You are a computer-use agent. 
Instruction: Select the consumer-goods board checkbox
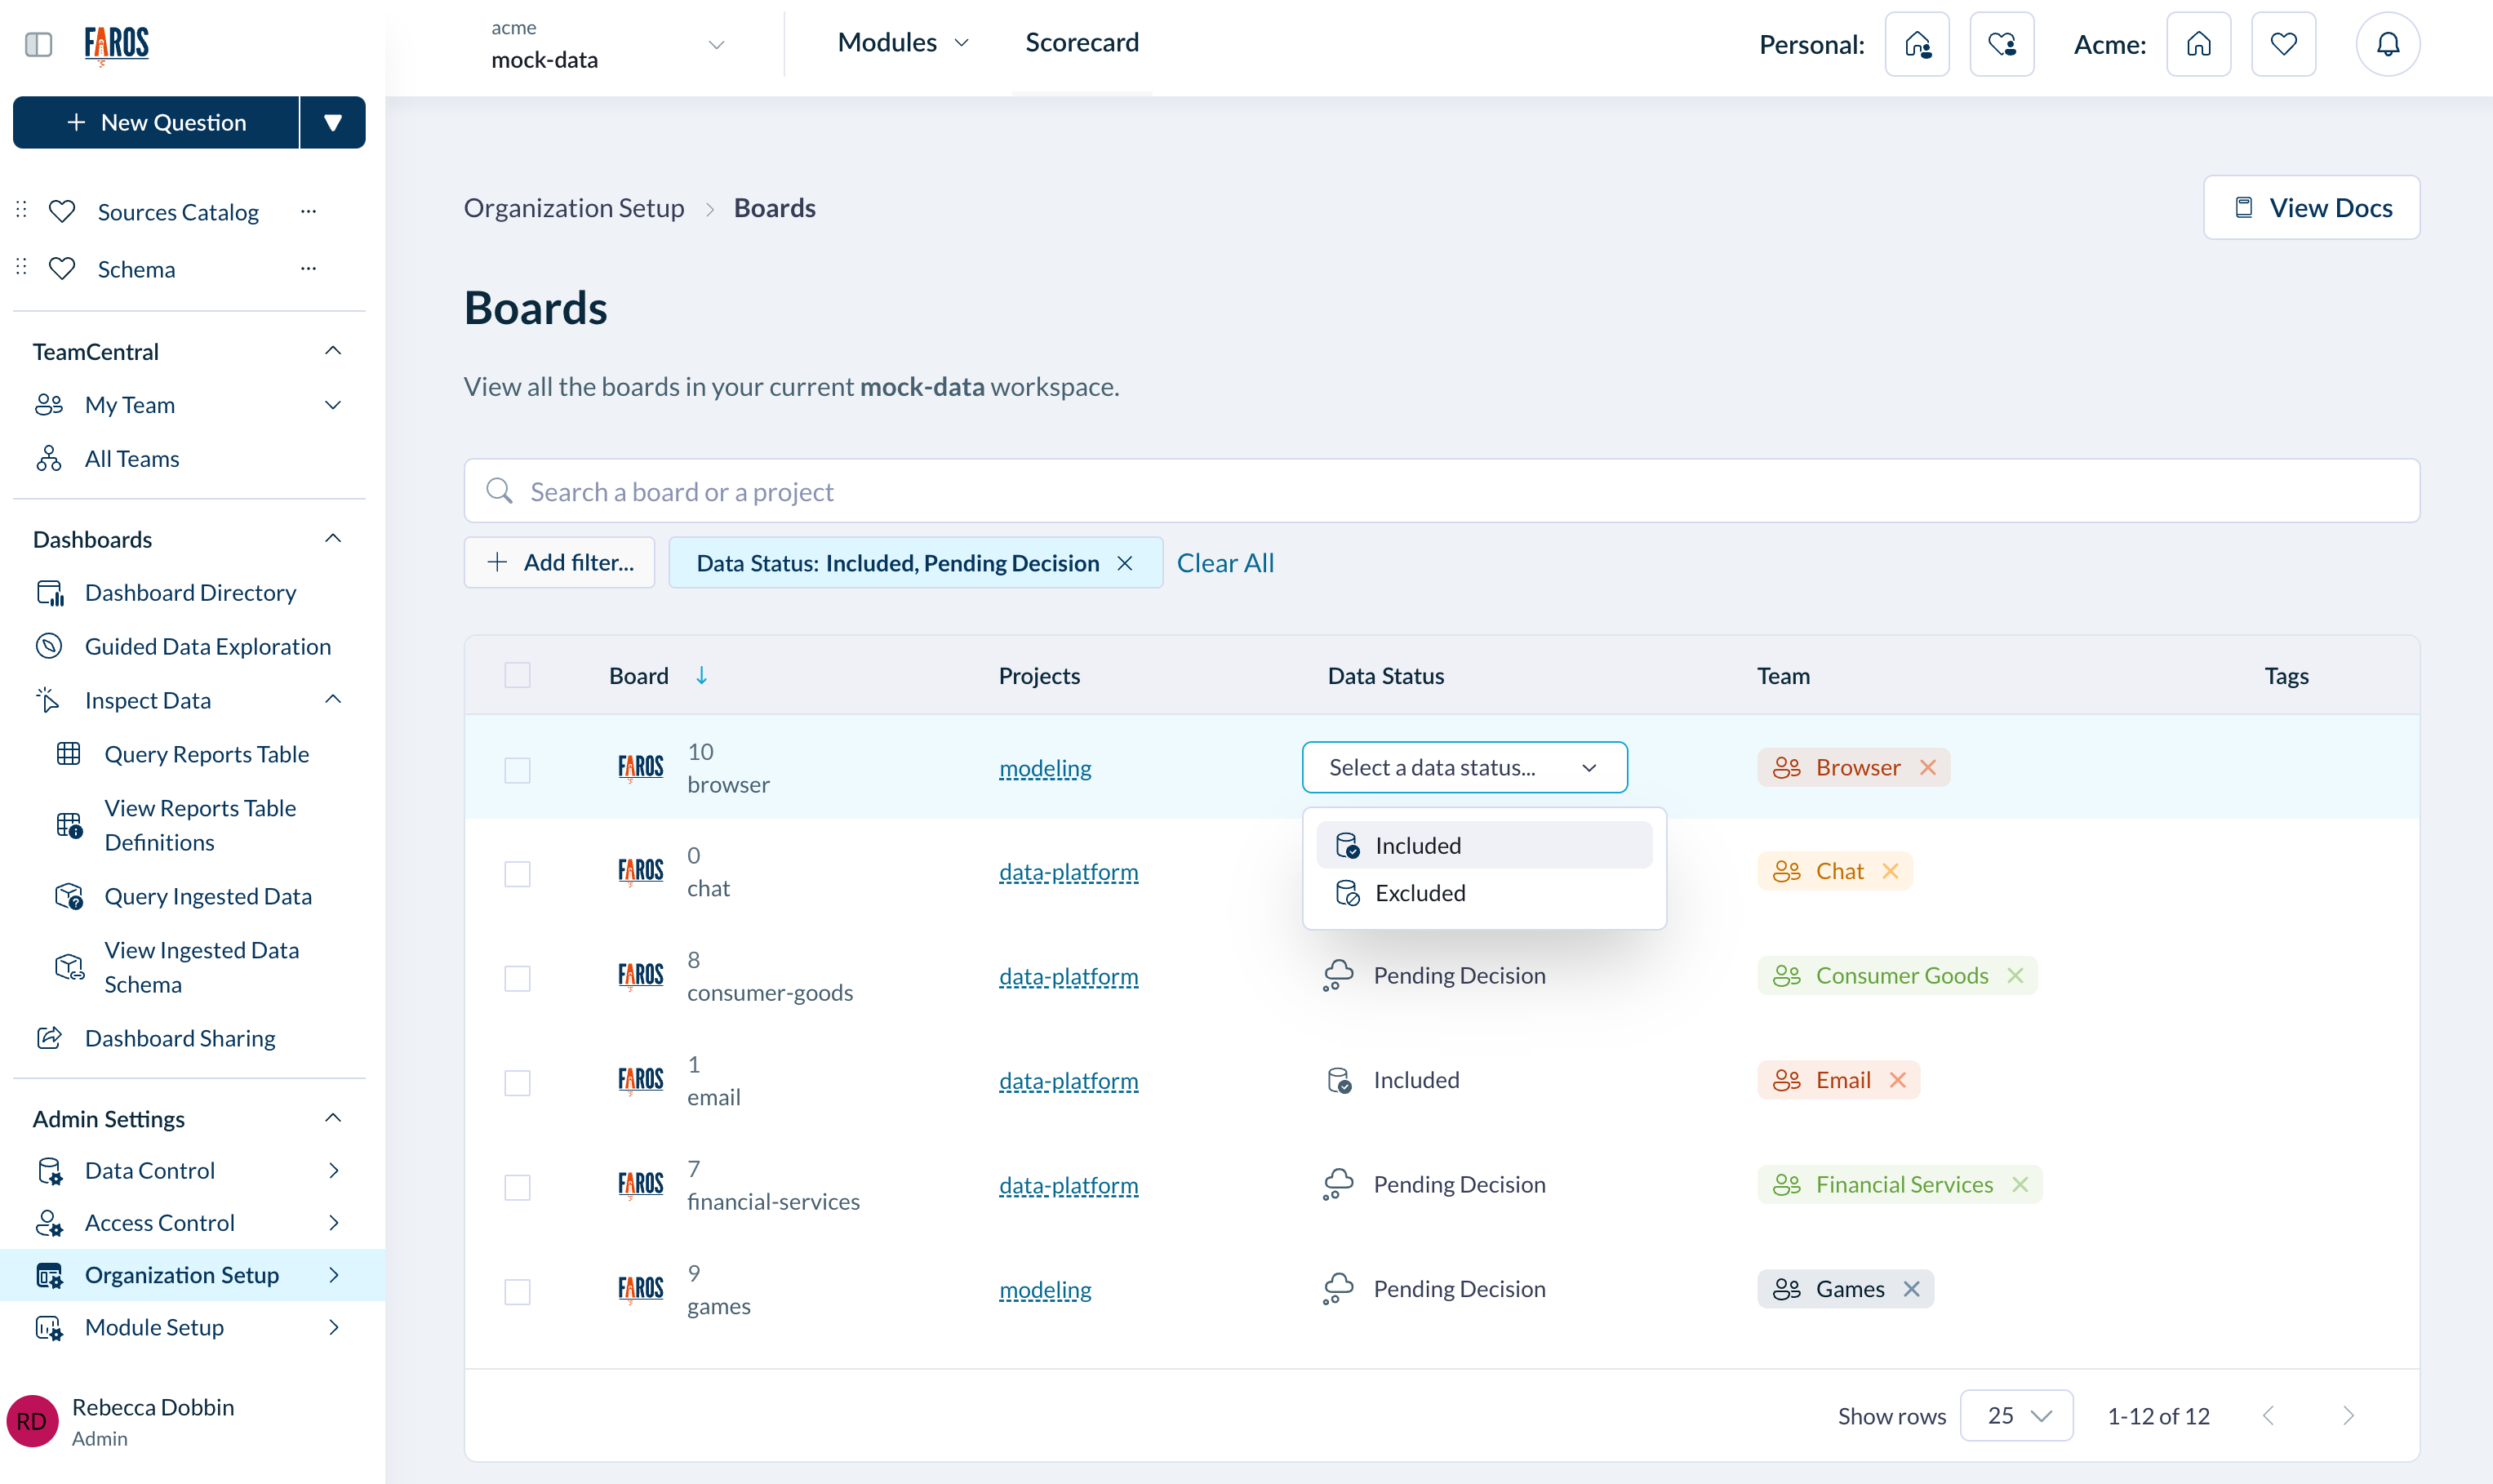517,978
